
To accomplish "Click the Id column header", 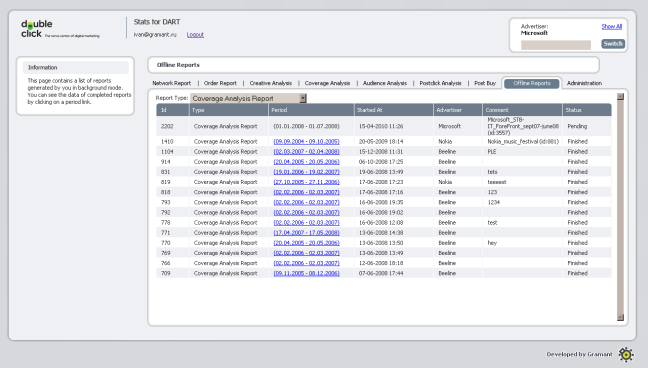I will [172, 110].
